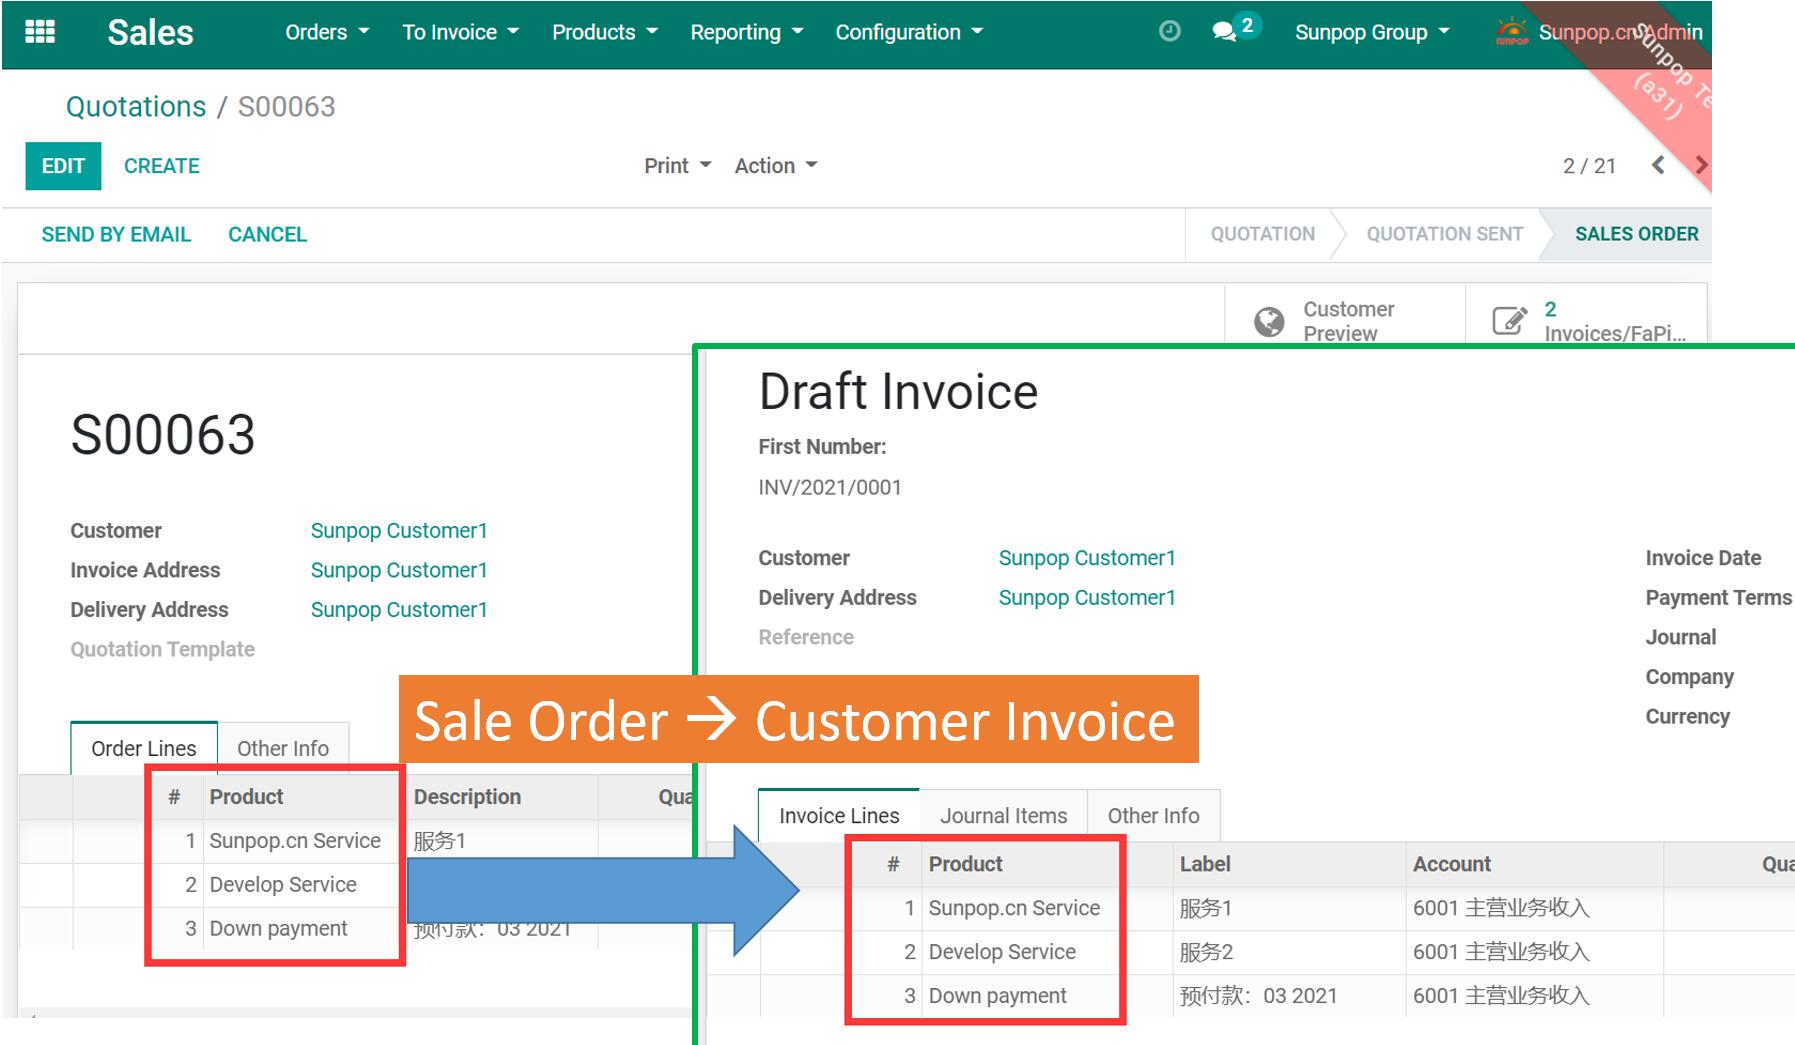Open the Action dropdown
The image size is (1795, 1045).
[x=776, y=166]
